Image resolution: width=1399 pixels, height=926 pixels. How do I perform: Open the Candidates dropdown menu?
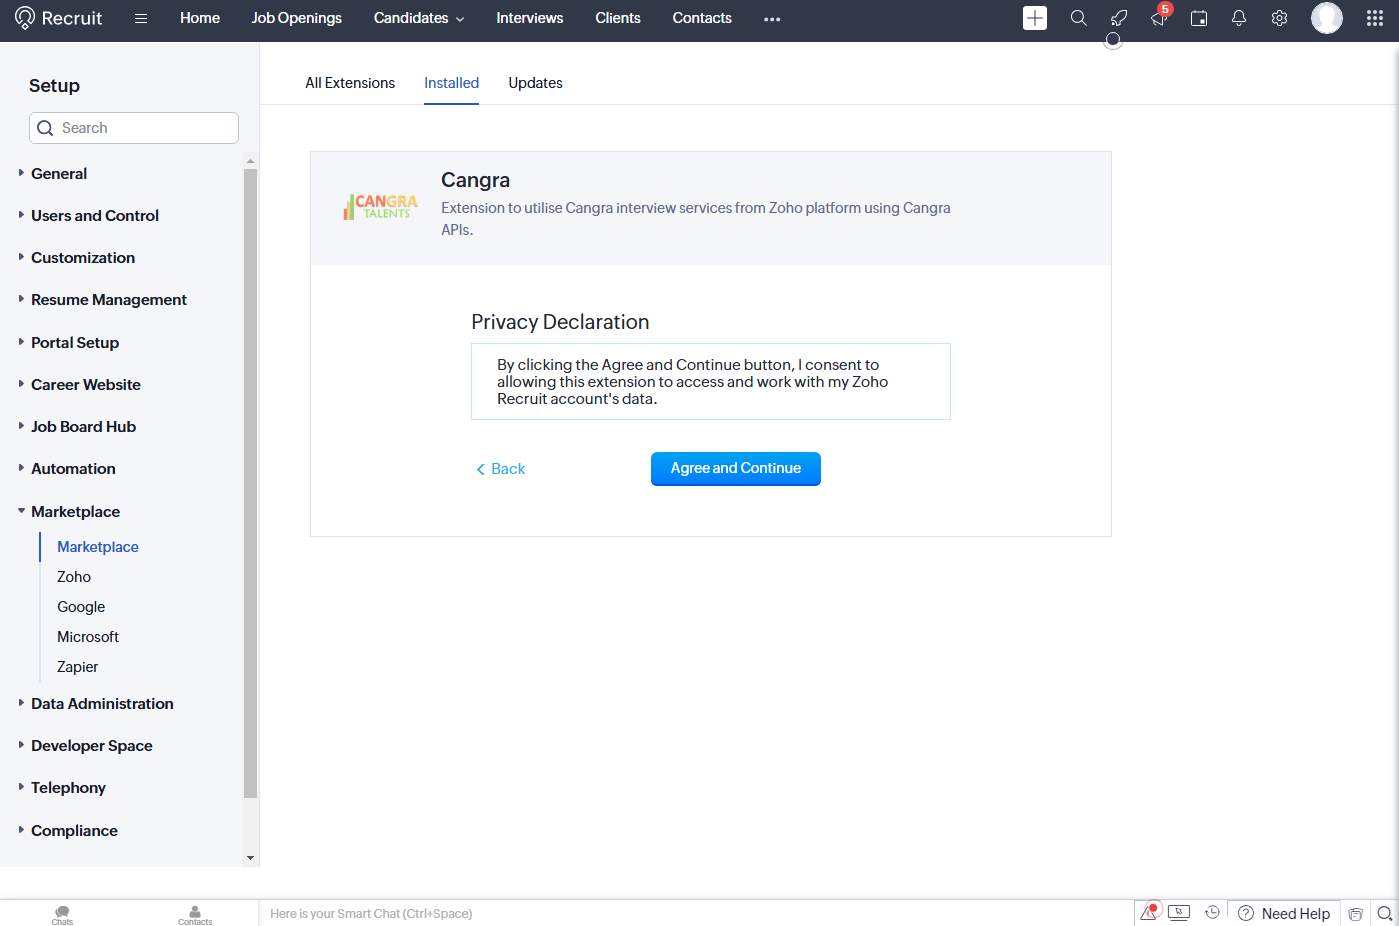(419, 18)
